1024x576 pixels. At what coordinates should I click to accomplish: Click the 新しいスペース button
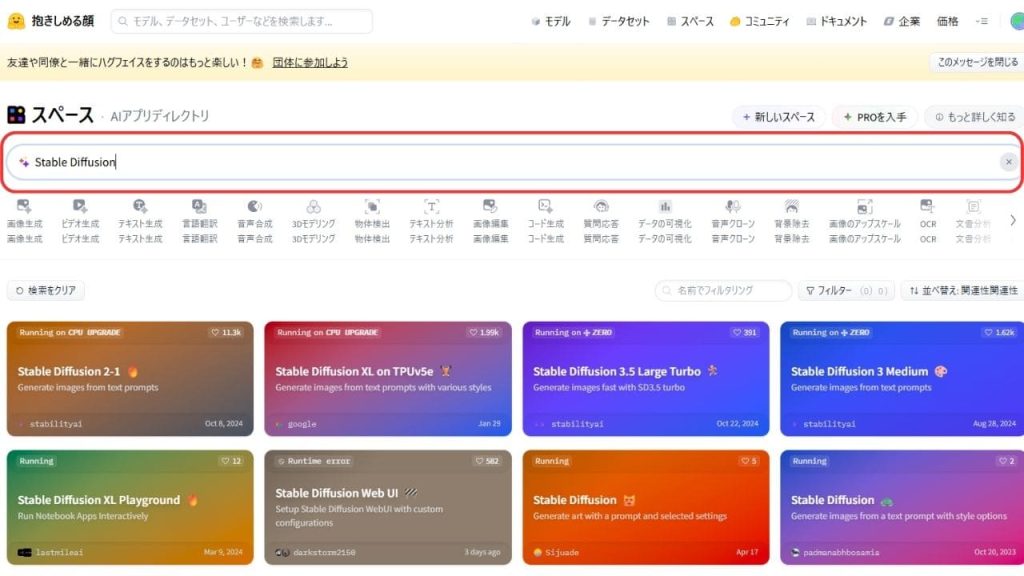point(778,118)
